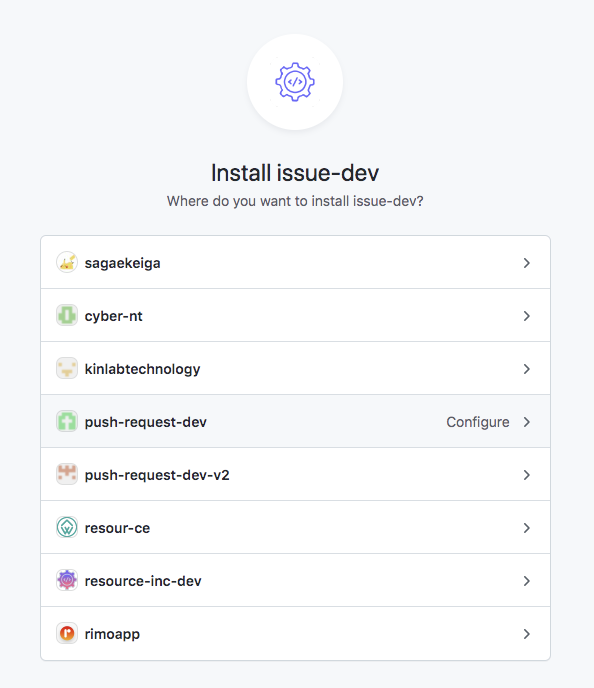This screenshot has width=594, height=688.
Task: Choose the kinlabtechnology organization name
Action: [x=142, y=369]
